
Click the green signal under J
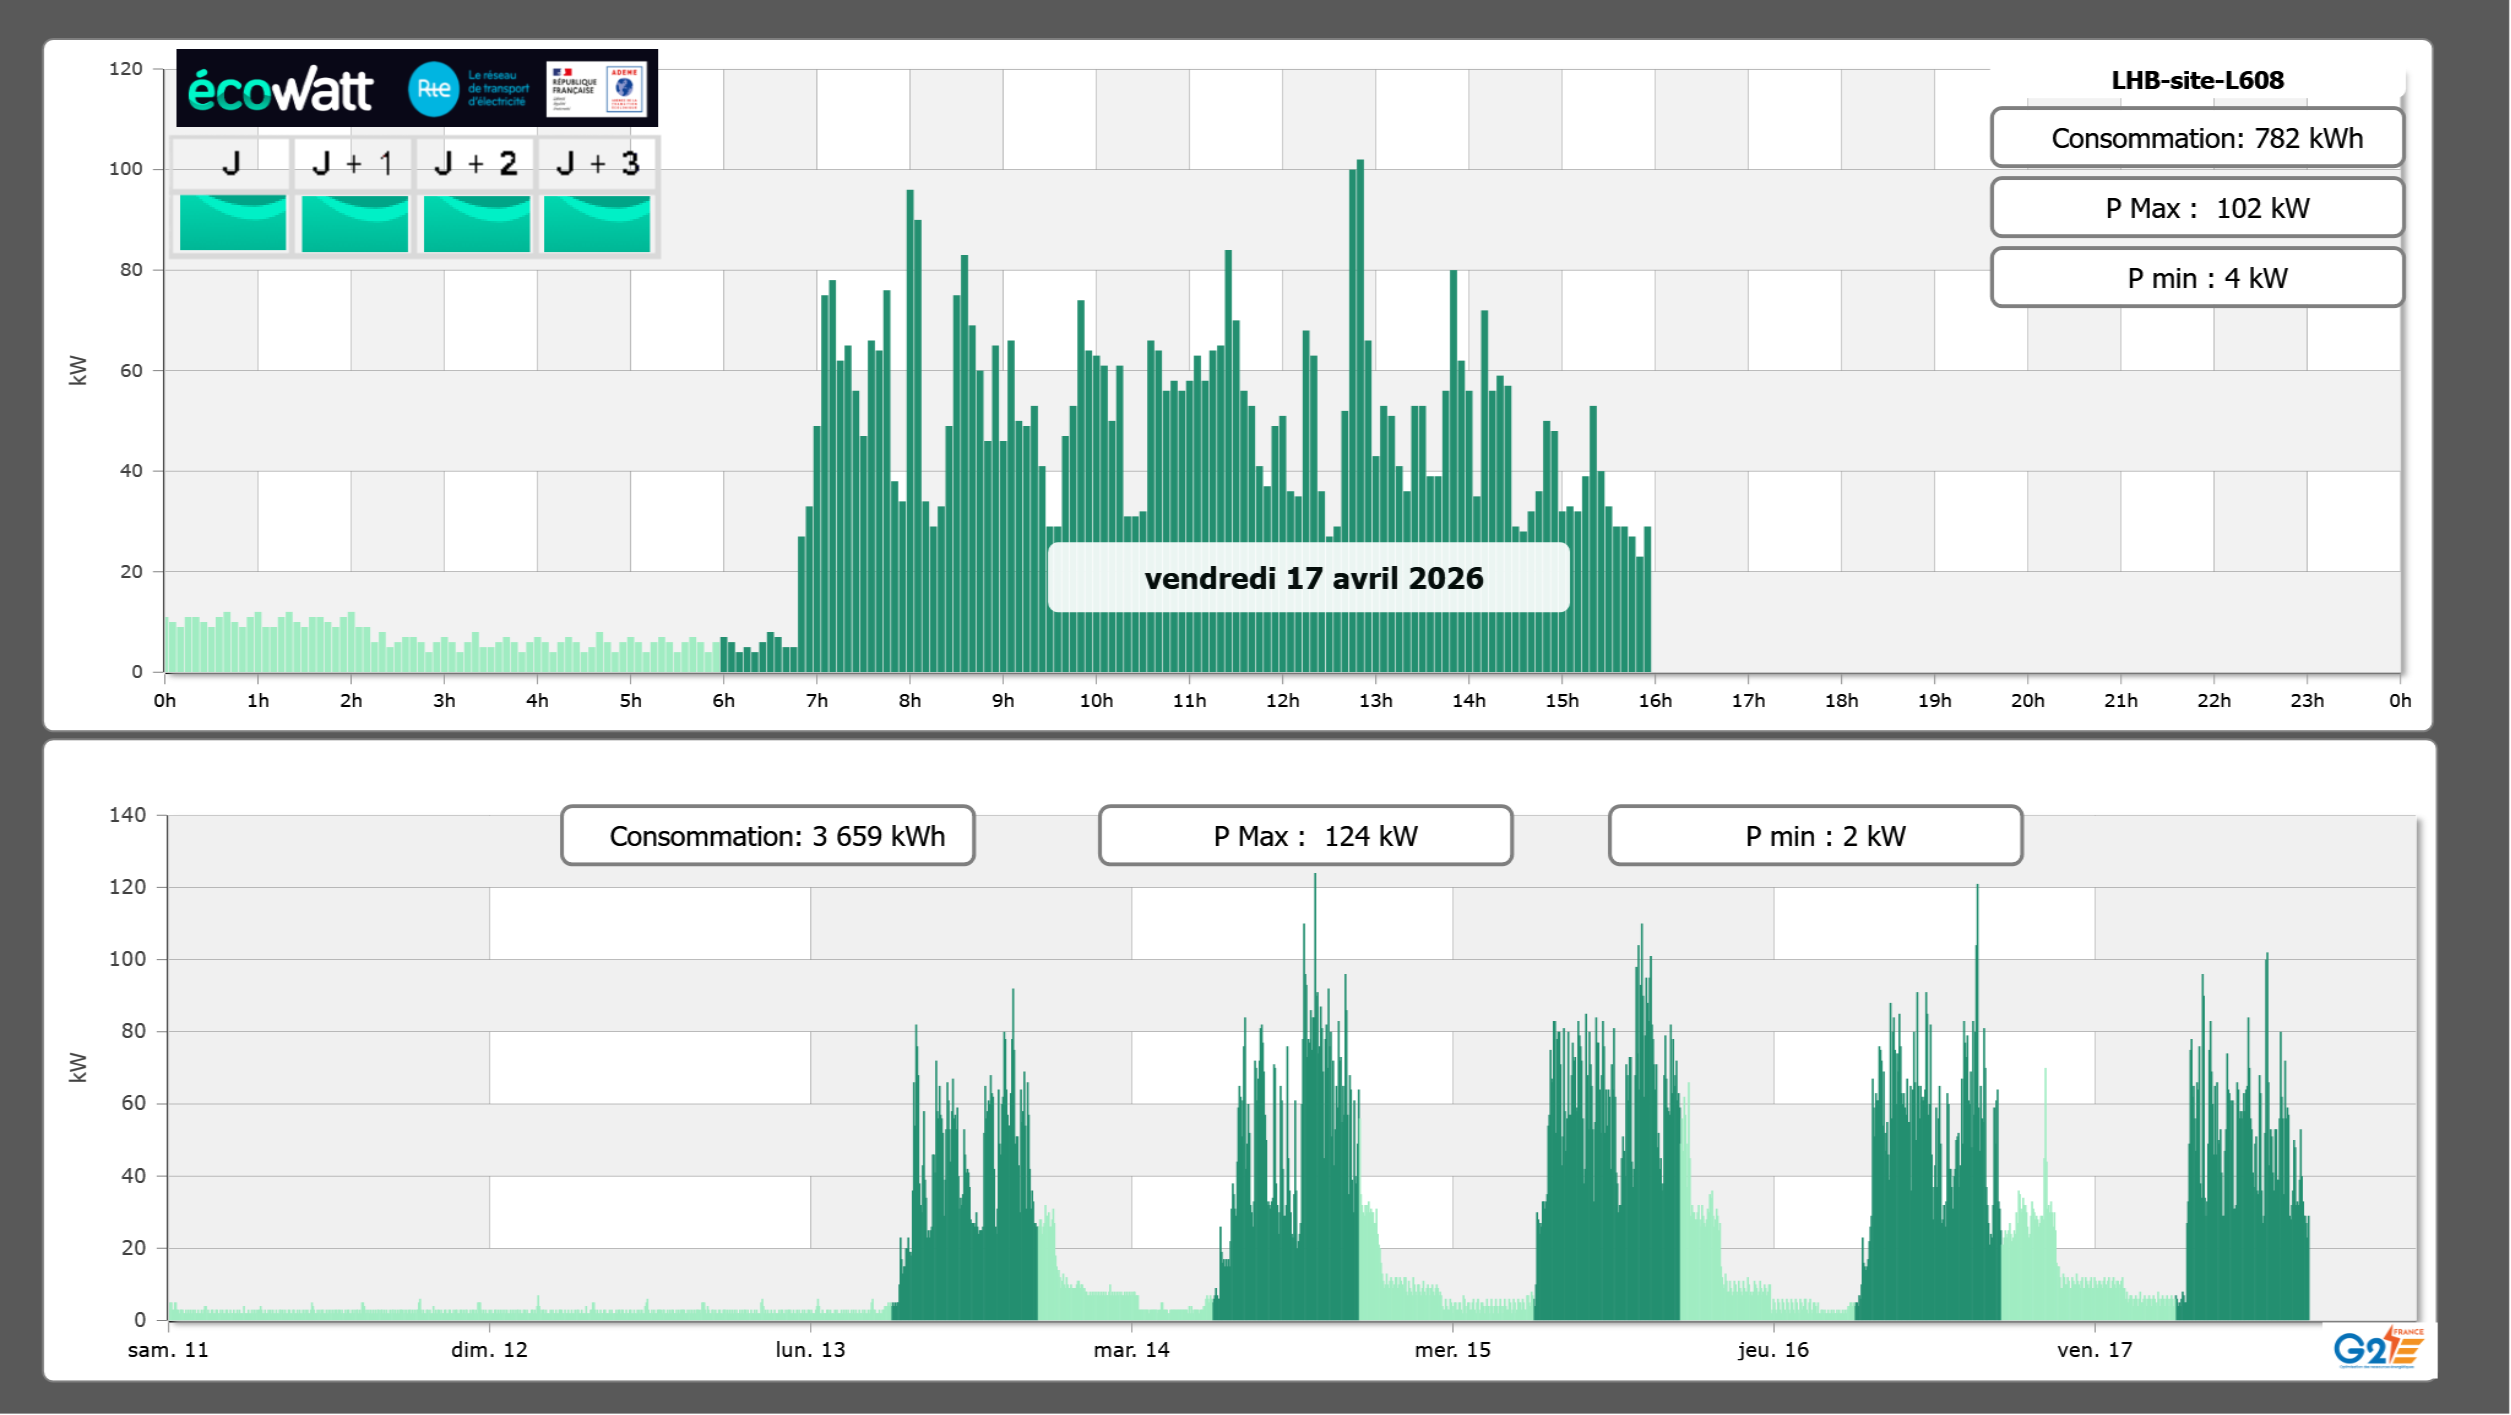point(232,222)
